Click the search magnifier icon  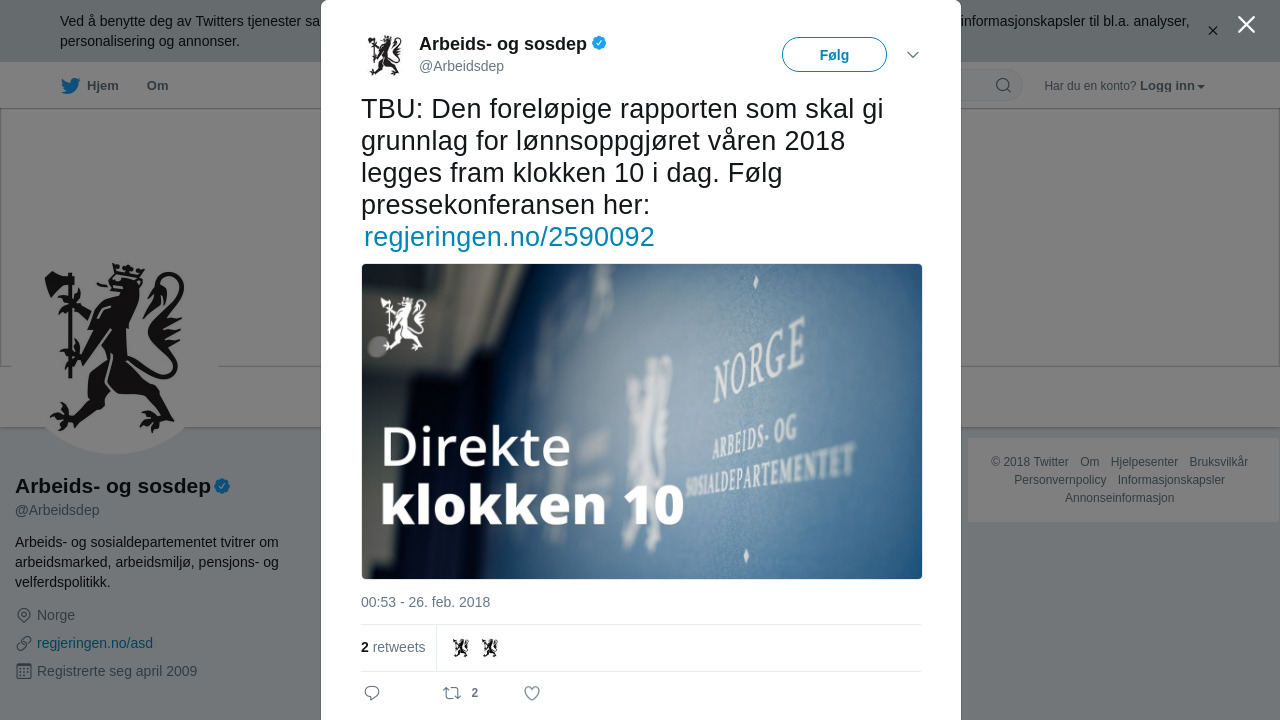[x=1003, y=85]
